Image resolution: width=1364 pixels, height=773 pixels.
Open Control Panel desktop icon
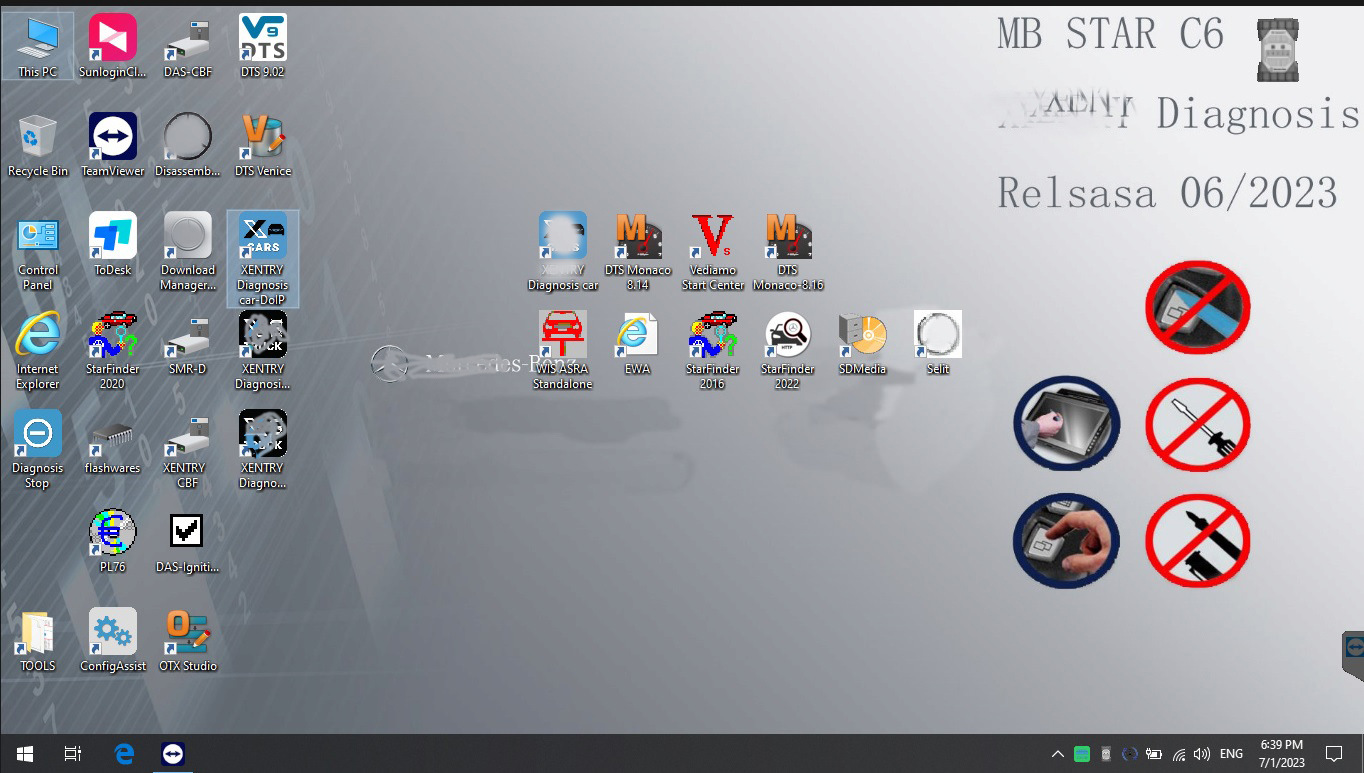(x=37, y=252)
